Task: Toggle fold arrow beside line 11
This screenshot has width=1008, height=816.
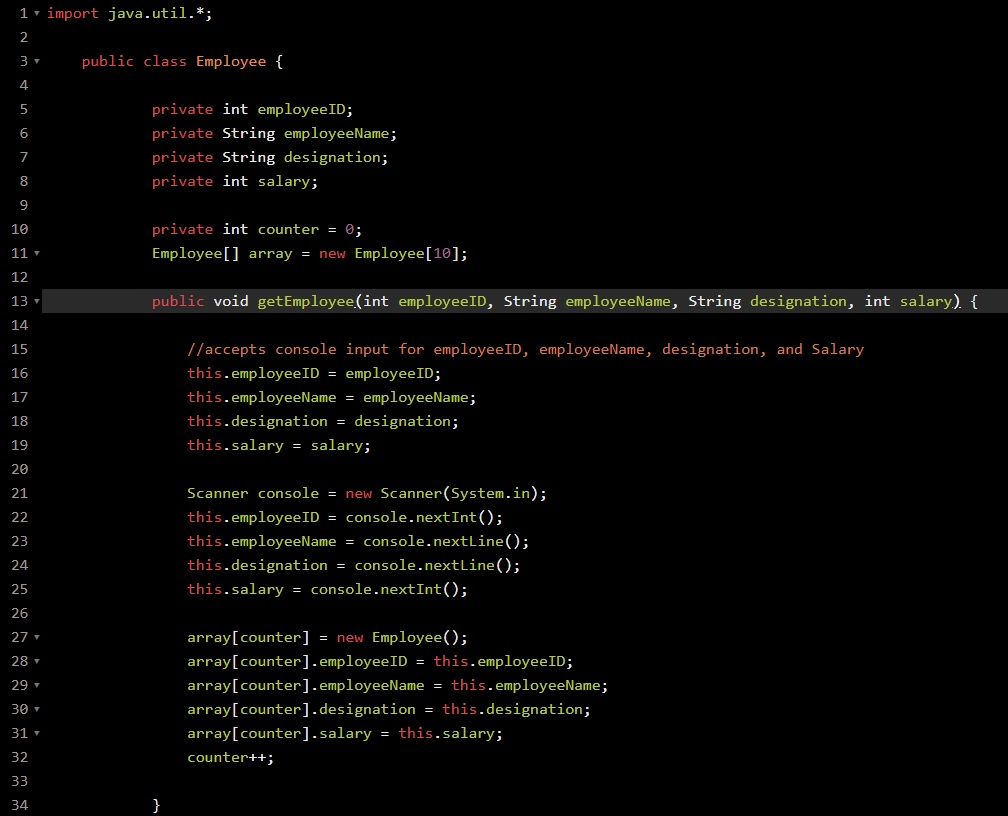Action: tap(37, 253)
